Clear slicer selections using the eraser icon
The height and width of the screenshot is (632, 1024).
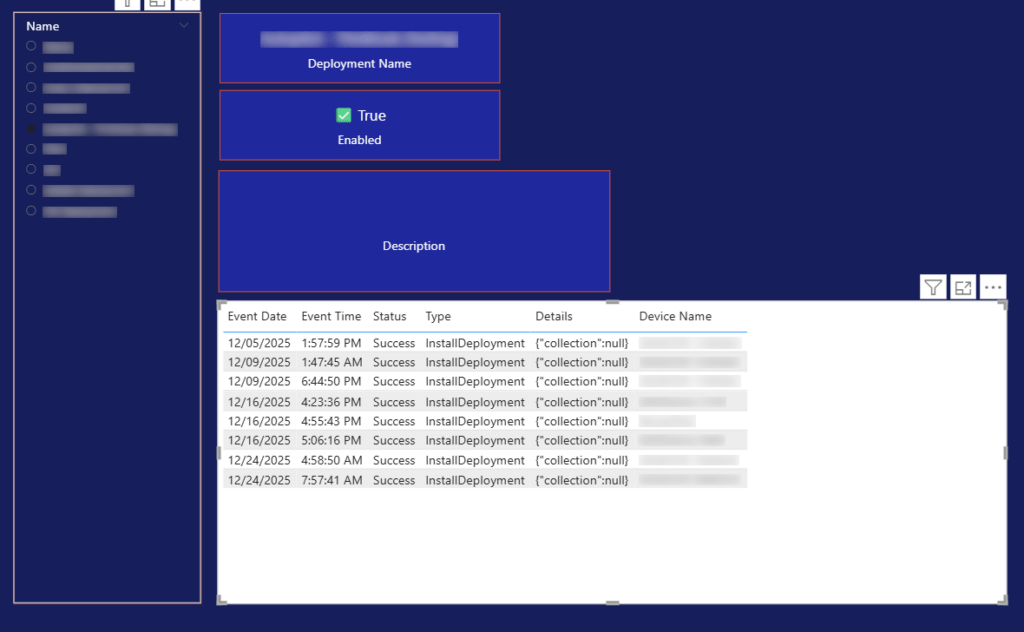pyautogui.click(x=127, y=4)
